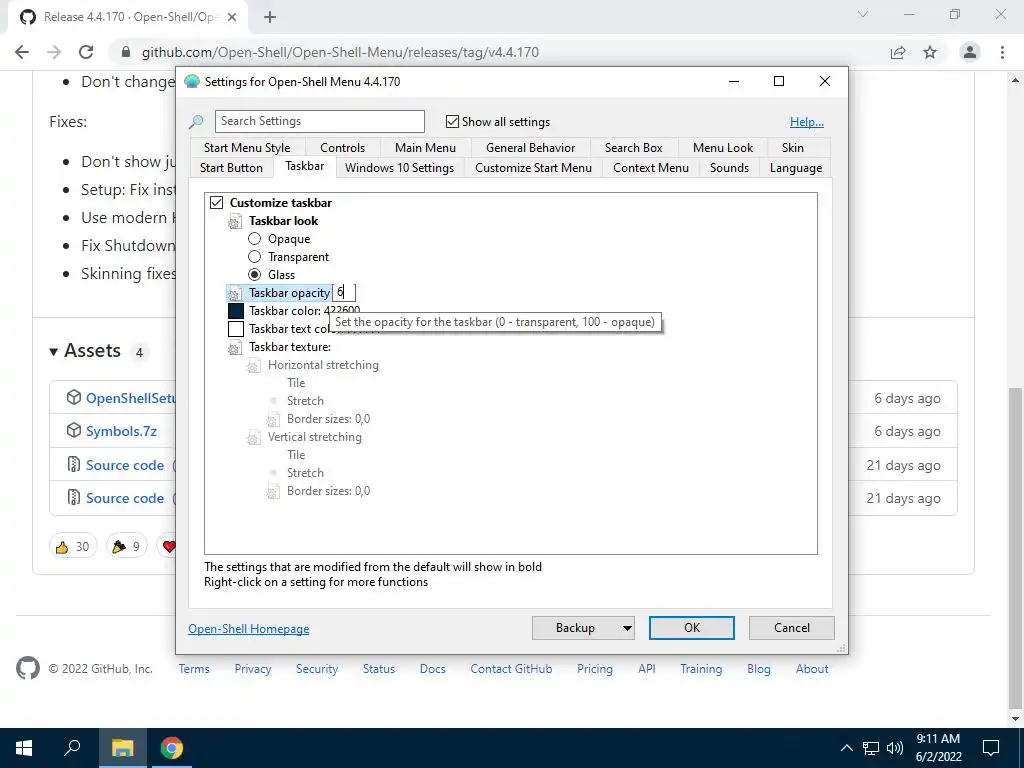Image resolution: width=1024 pixels, height=768 pixels.
Task: Open the Contact GitHub footer link
Action: click(x=511, y=669)
